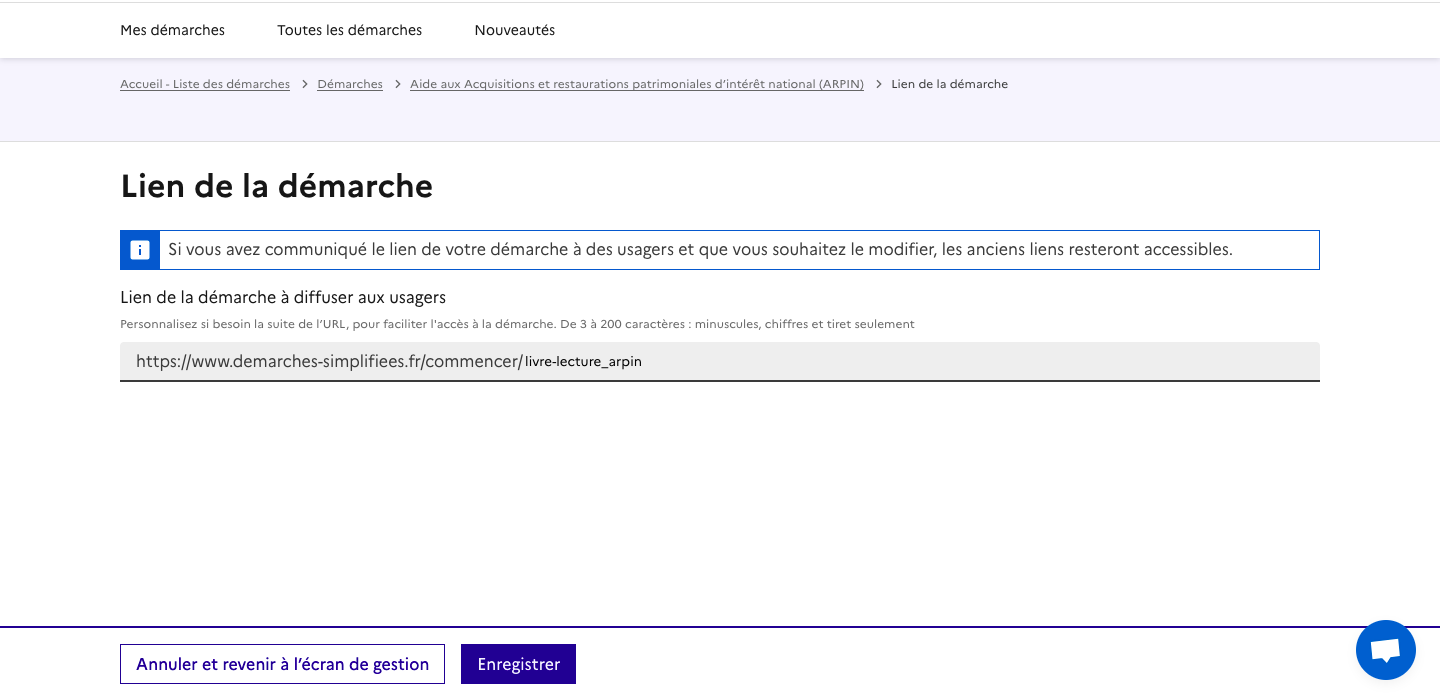Click the label Lien de la démarche à diffuser

click(x=283, y=297)
